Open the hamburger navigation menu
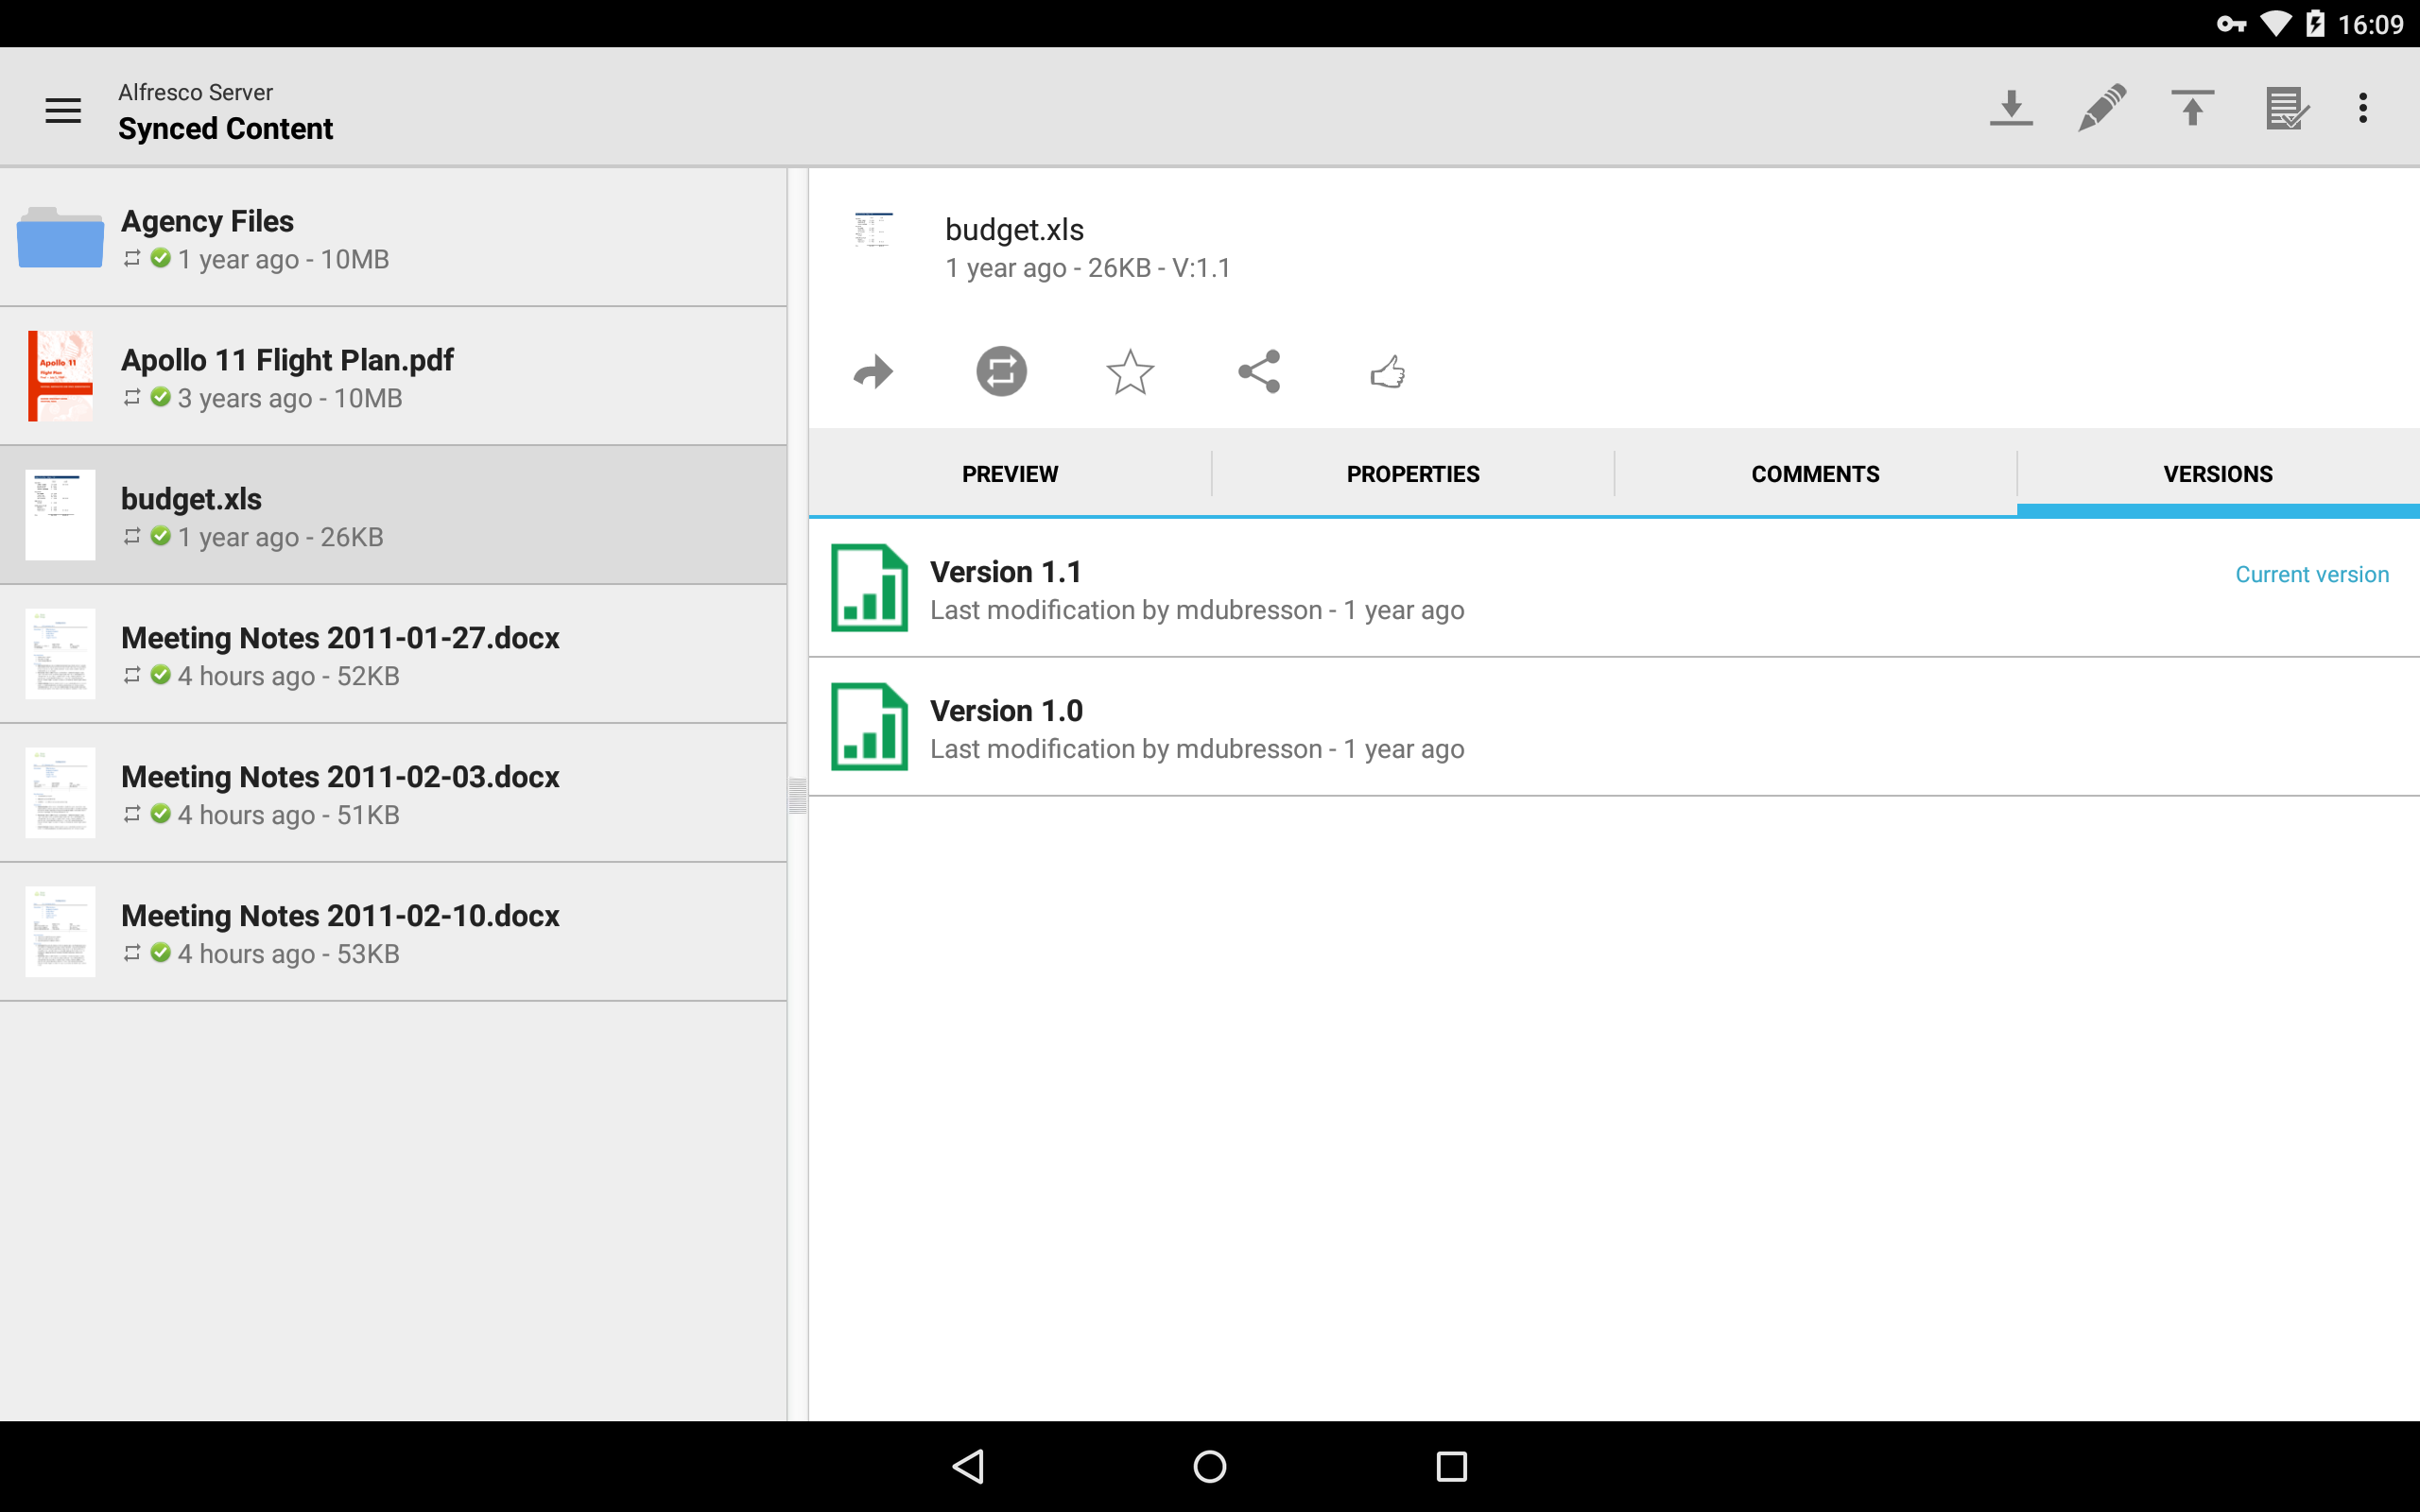2420x1512 pixels. [63, 110]
